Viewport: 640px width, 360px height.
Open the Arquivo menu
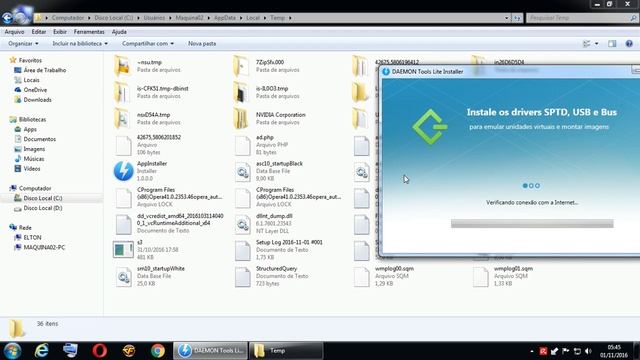[14, 31]
